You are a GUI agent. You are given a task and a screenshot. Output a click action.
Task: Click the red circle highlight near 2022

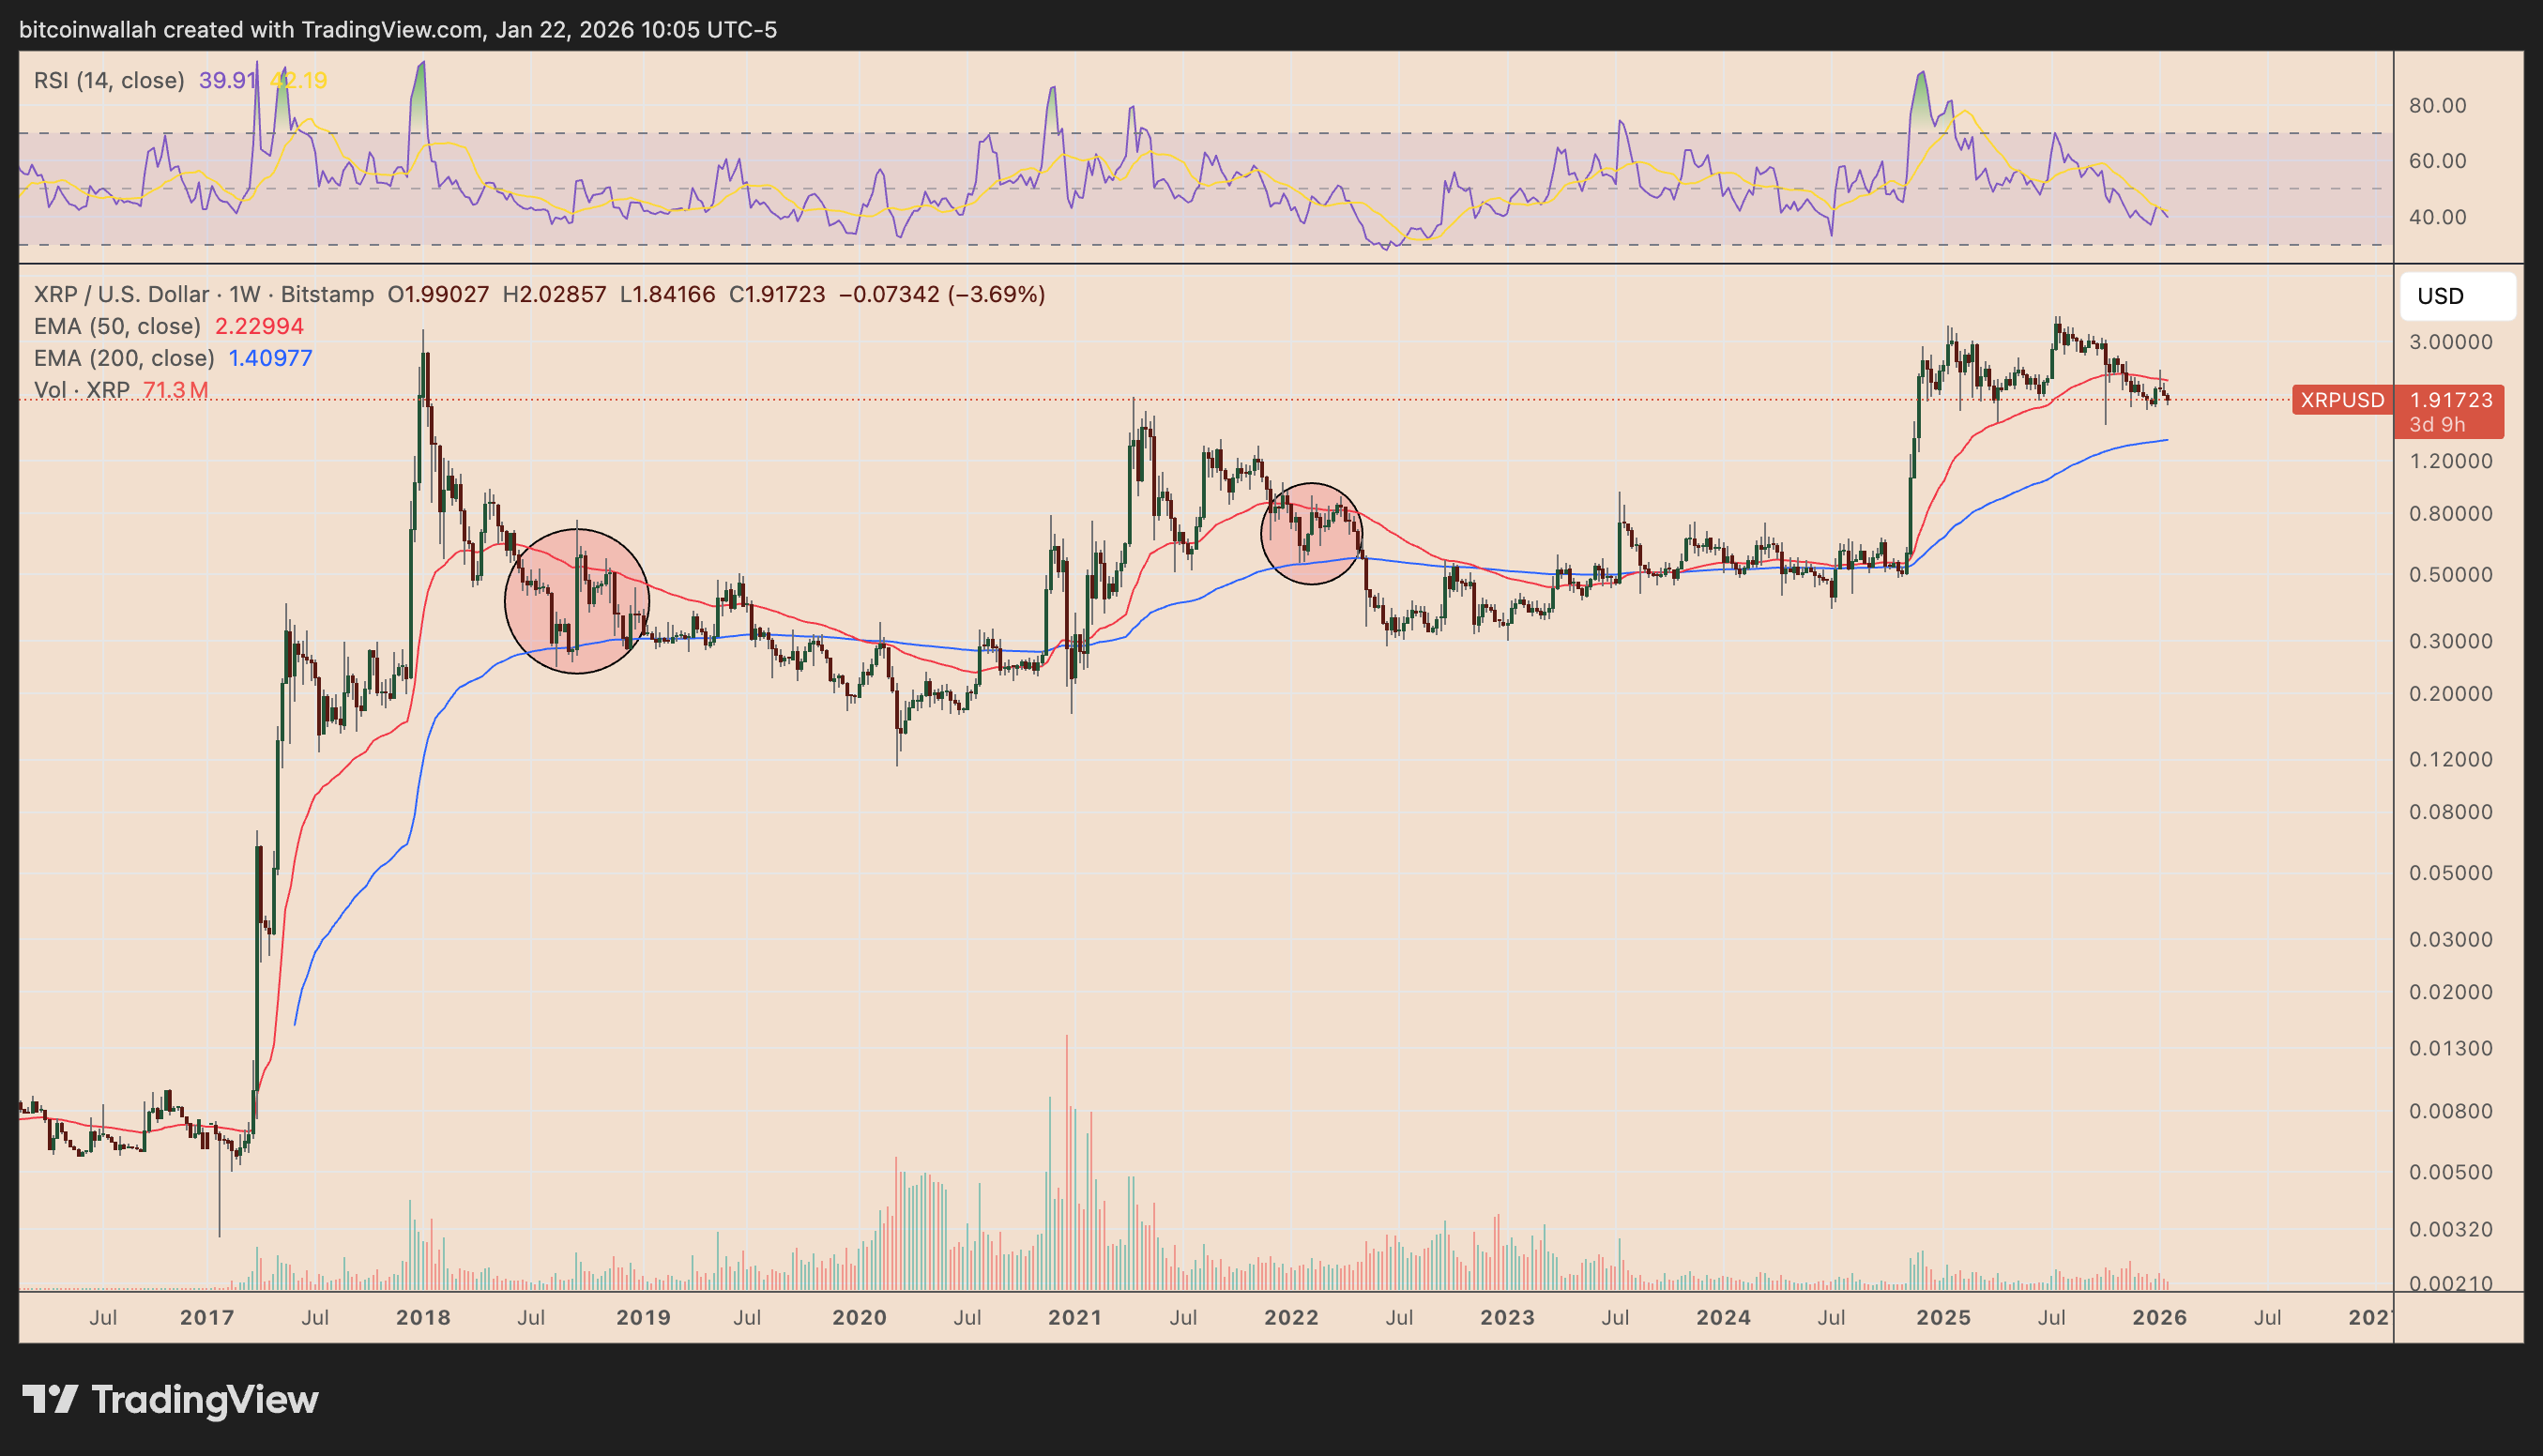coord(1311,533)
